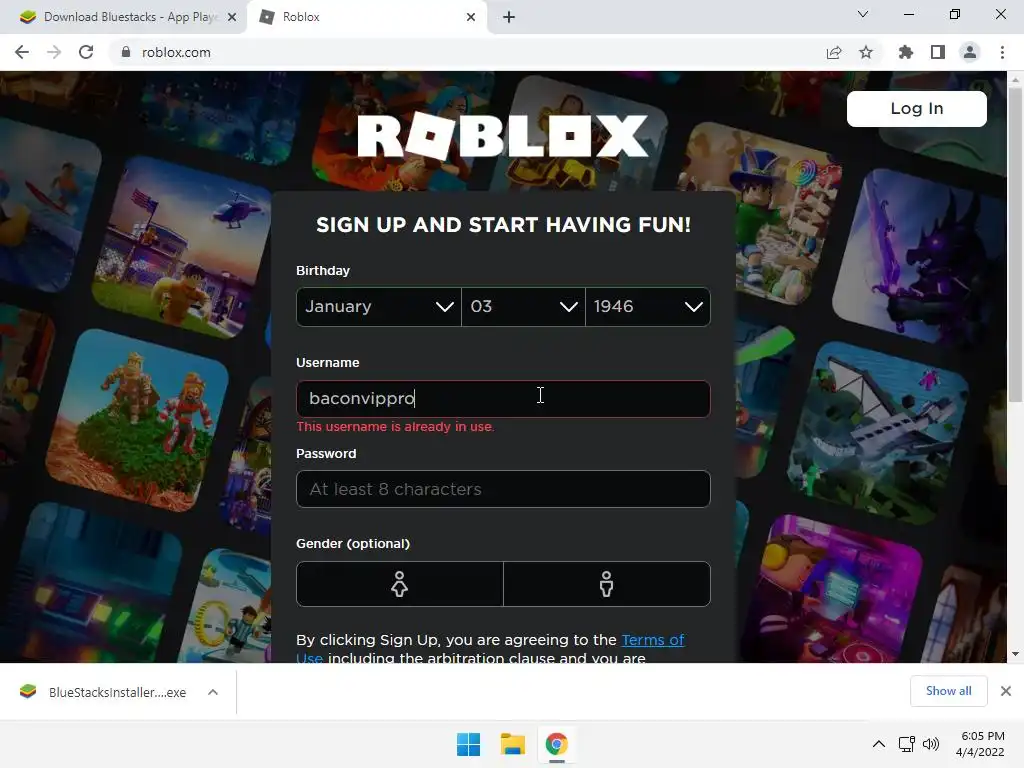
Task: Show hidden tray icons chevron
Action: tap(879, 744)
